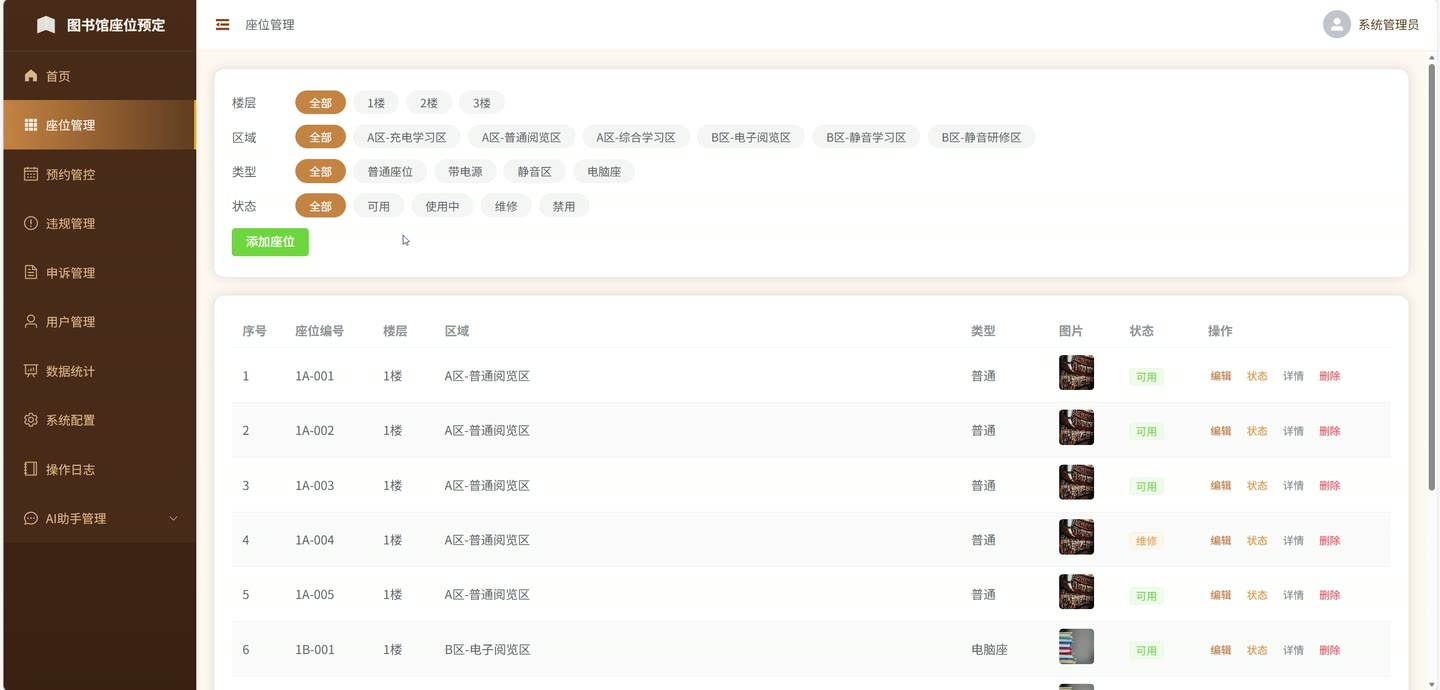Filter seats by 1楼

[376, 103]
